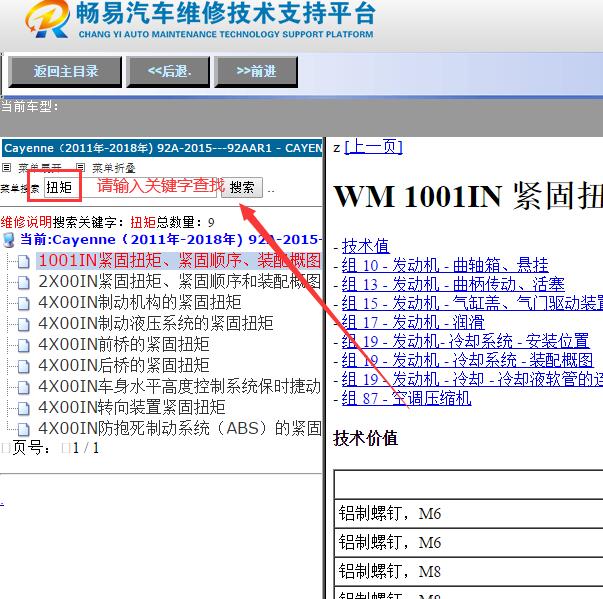This screenshot has height=599, width=603.
Task: Go forward with the >>前进 button
Action: [256, 72]
